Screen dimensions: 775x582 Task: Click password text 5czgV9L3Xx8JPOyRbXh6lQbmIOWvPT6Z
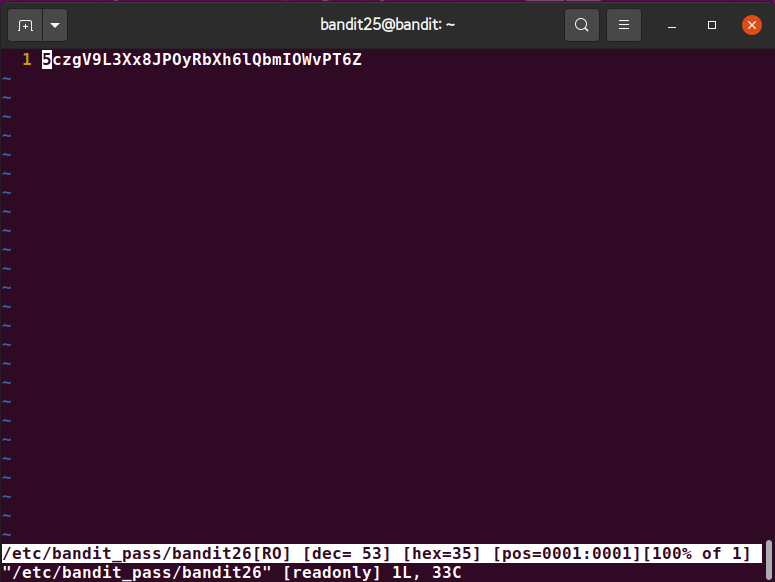point(202,60)
